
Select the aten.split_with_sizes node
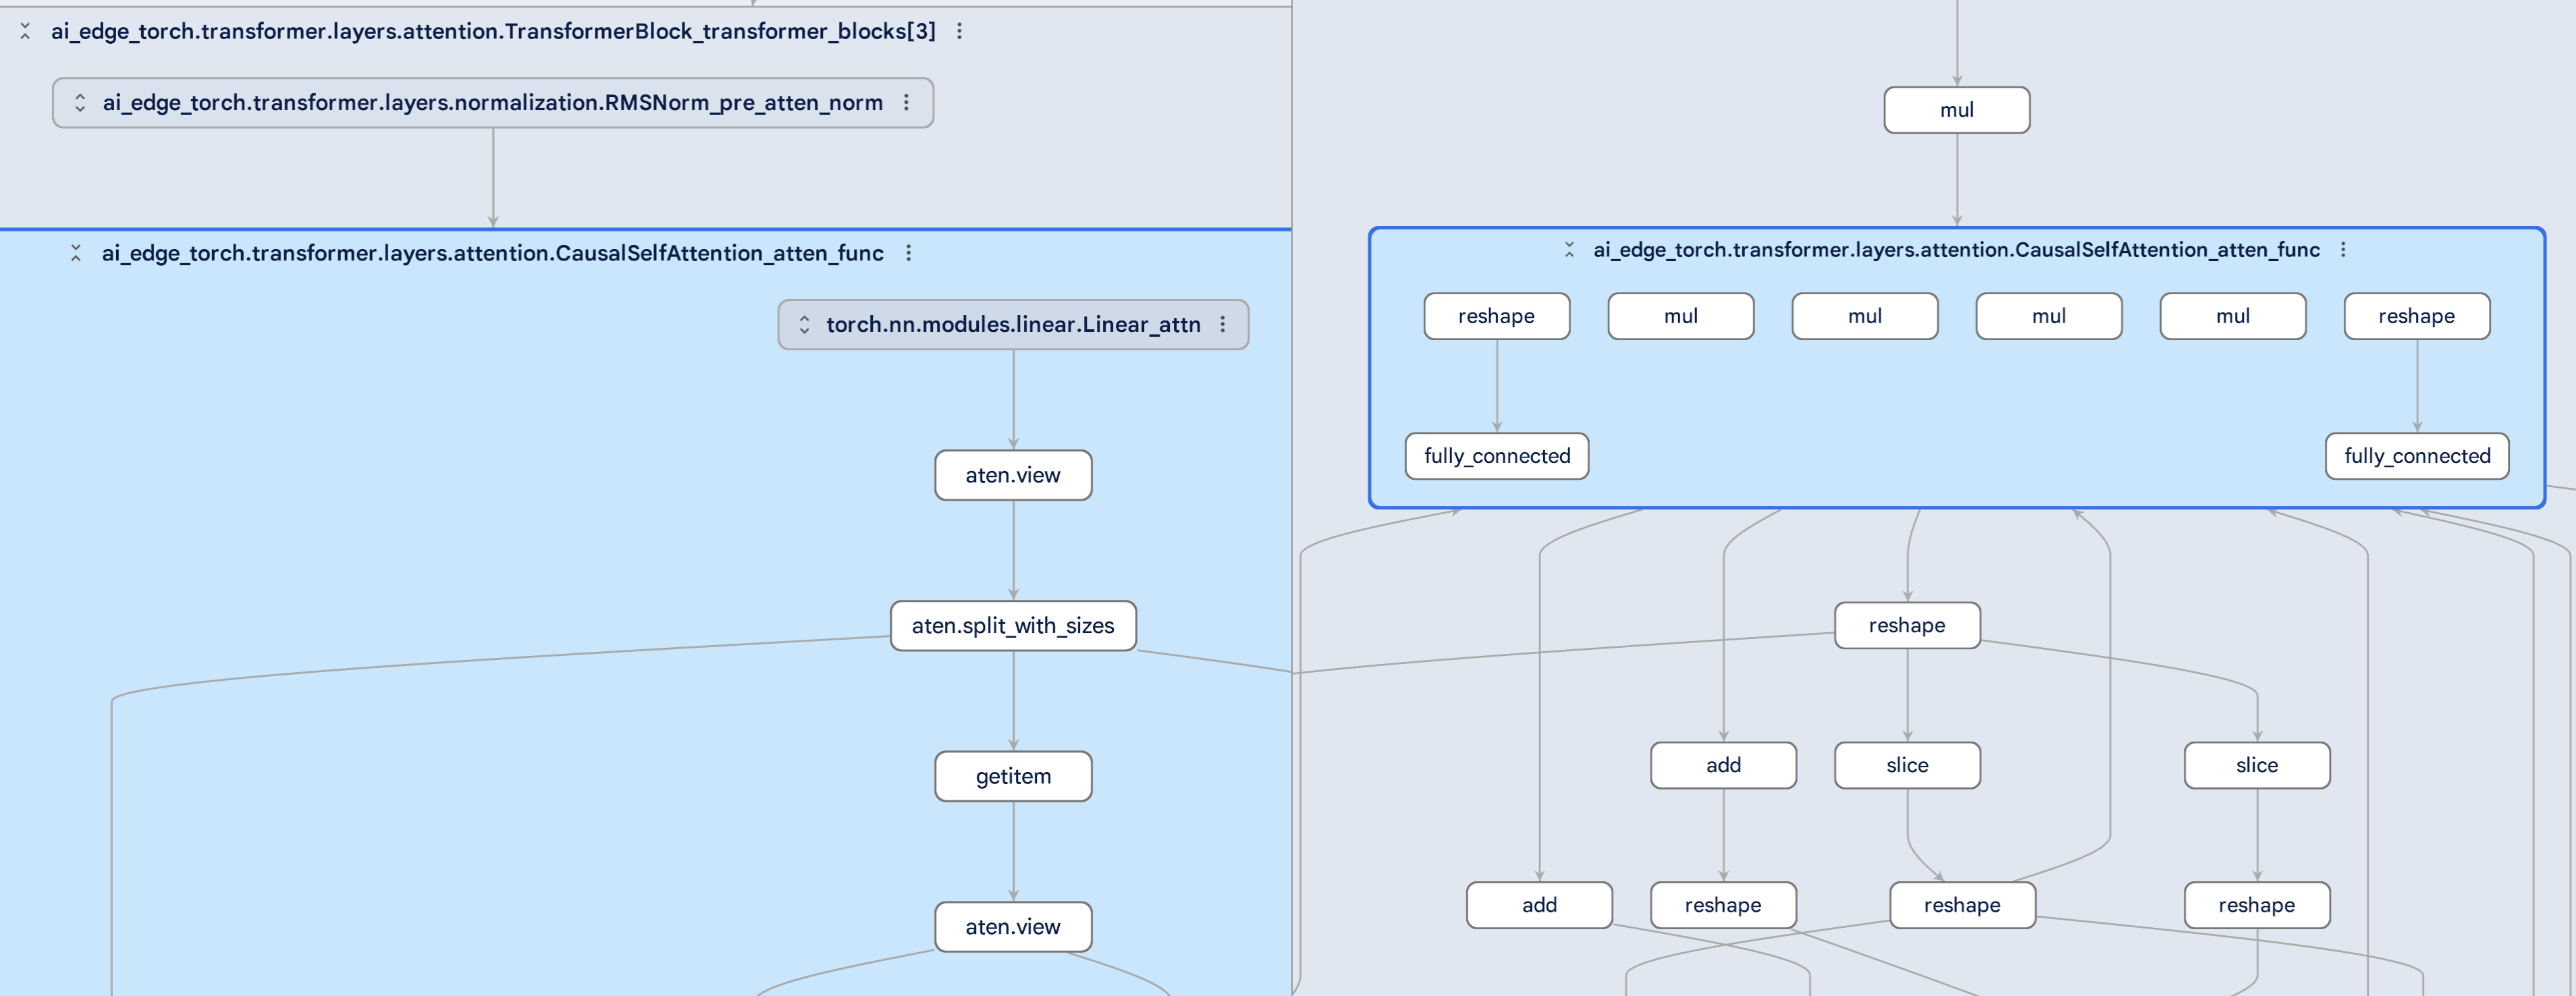pyautogui.click(x=1012, y=625)
